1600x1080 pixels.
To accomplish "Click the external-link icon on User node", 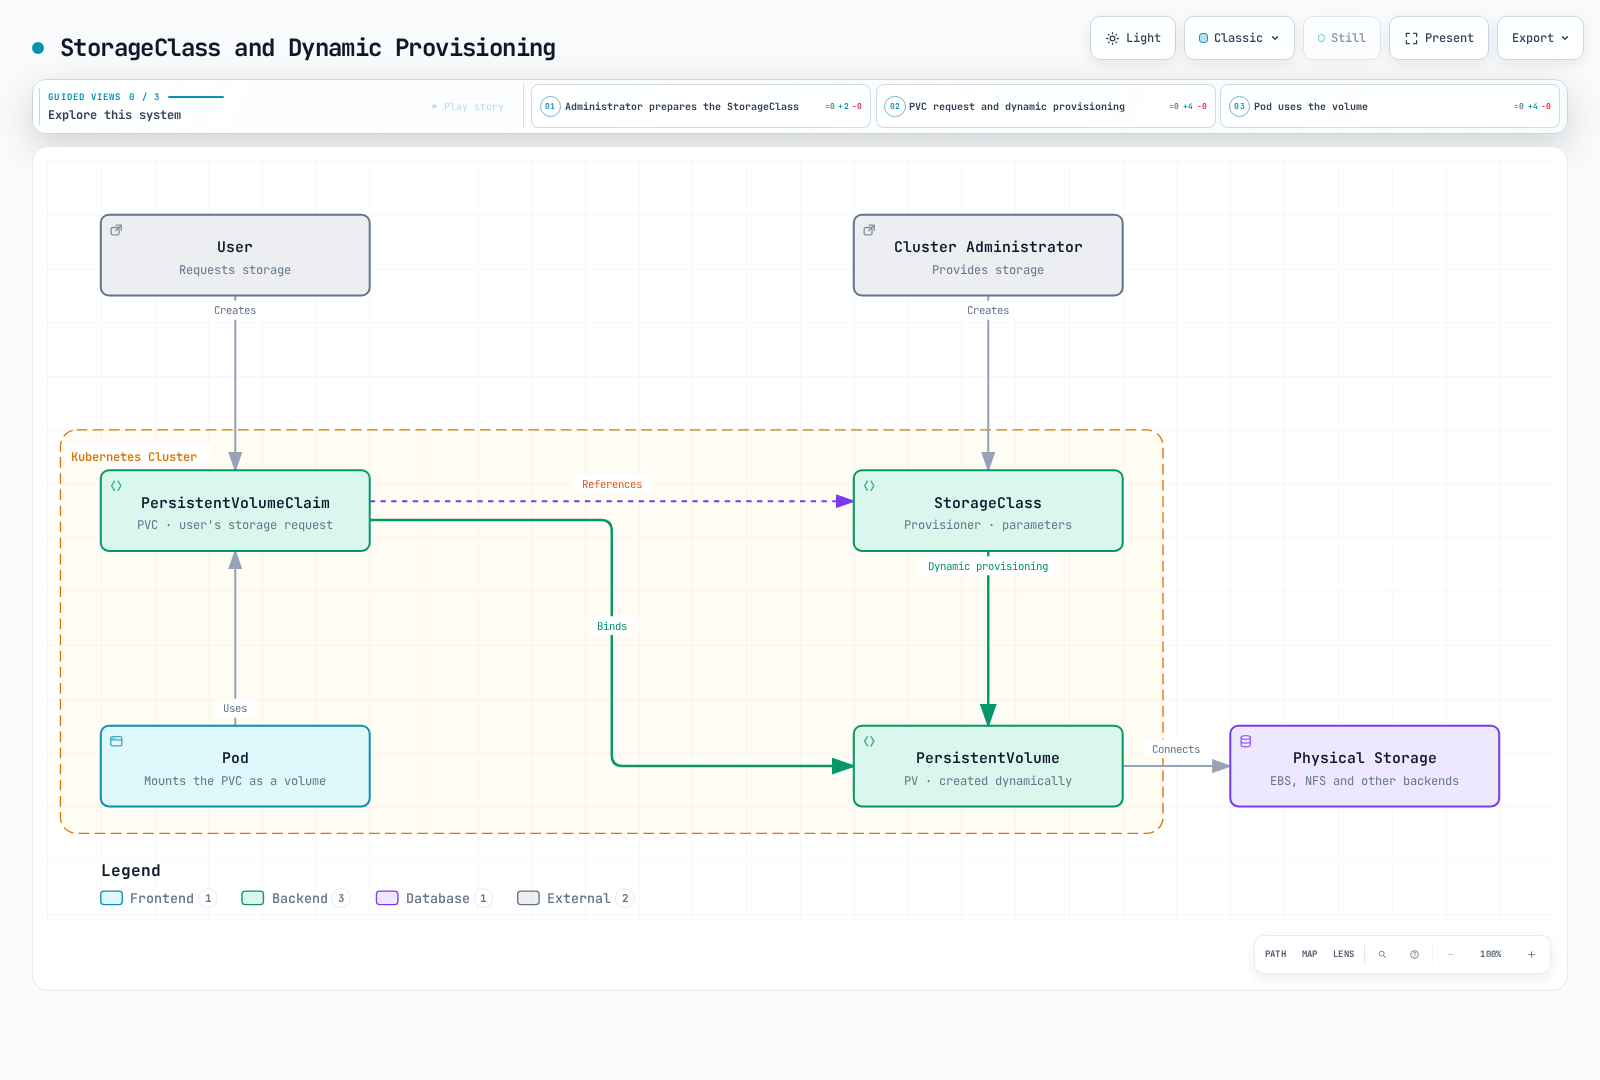I will (116, 230).
